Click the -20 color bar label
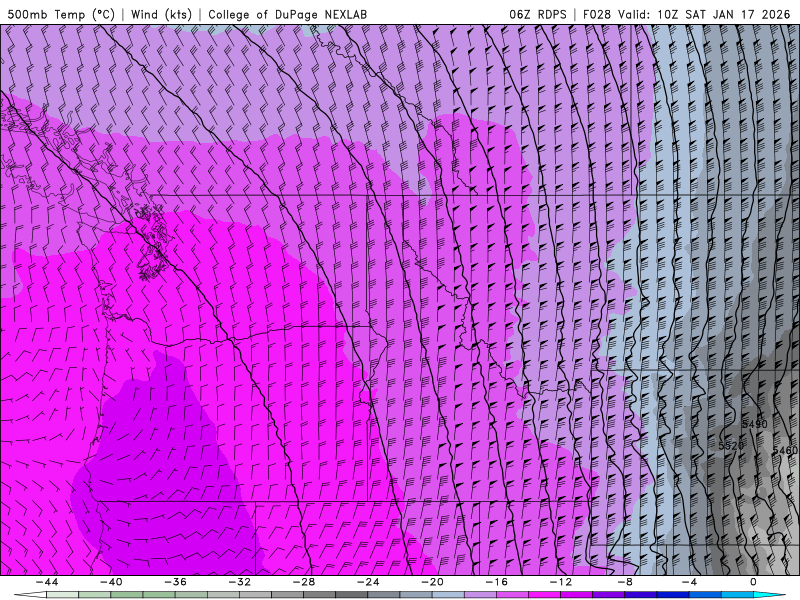The image size is (800, 600). click(433, 582)
